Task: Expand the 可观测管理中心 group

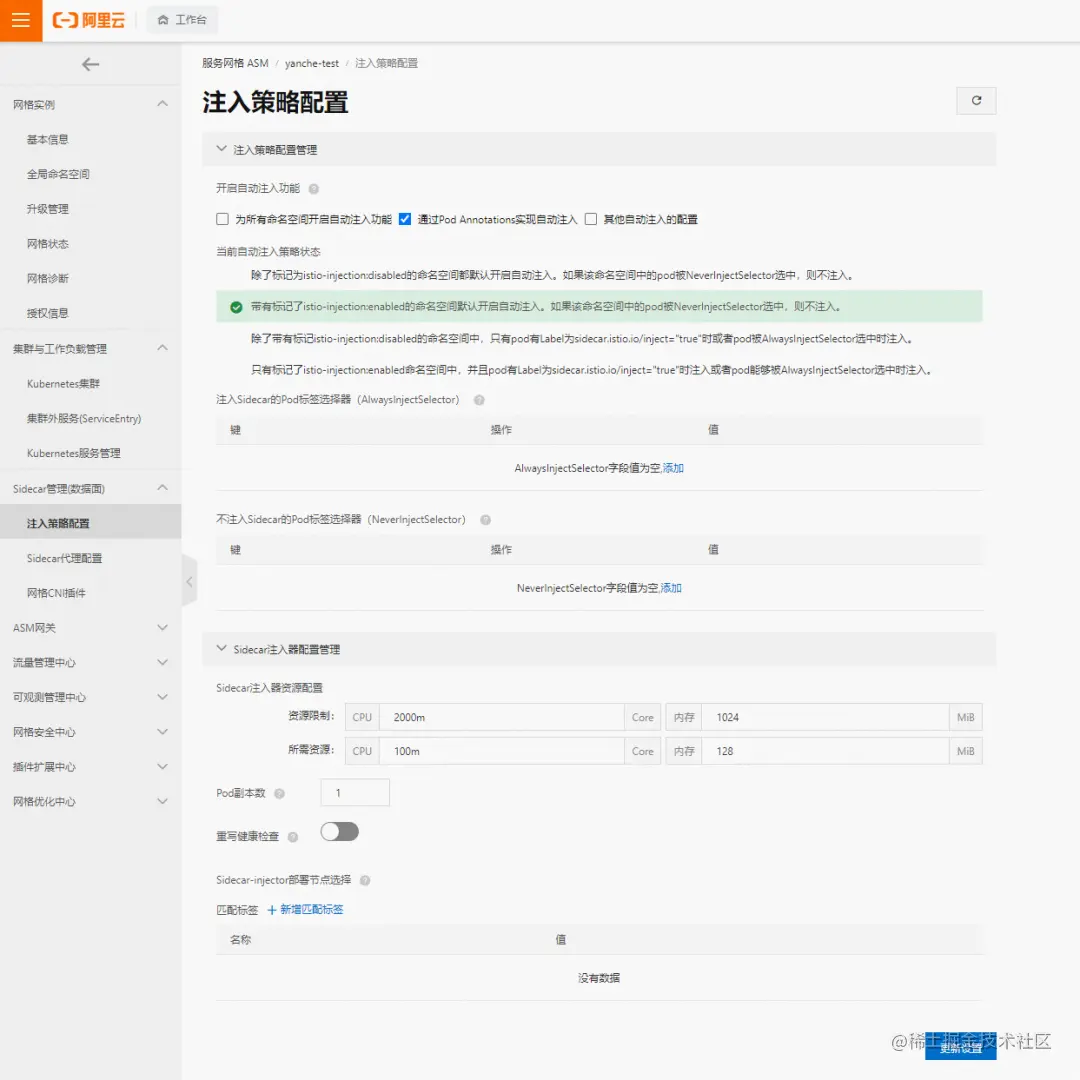Action: click(x=163, y=697)
